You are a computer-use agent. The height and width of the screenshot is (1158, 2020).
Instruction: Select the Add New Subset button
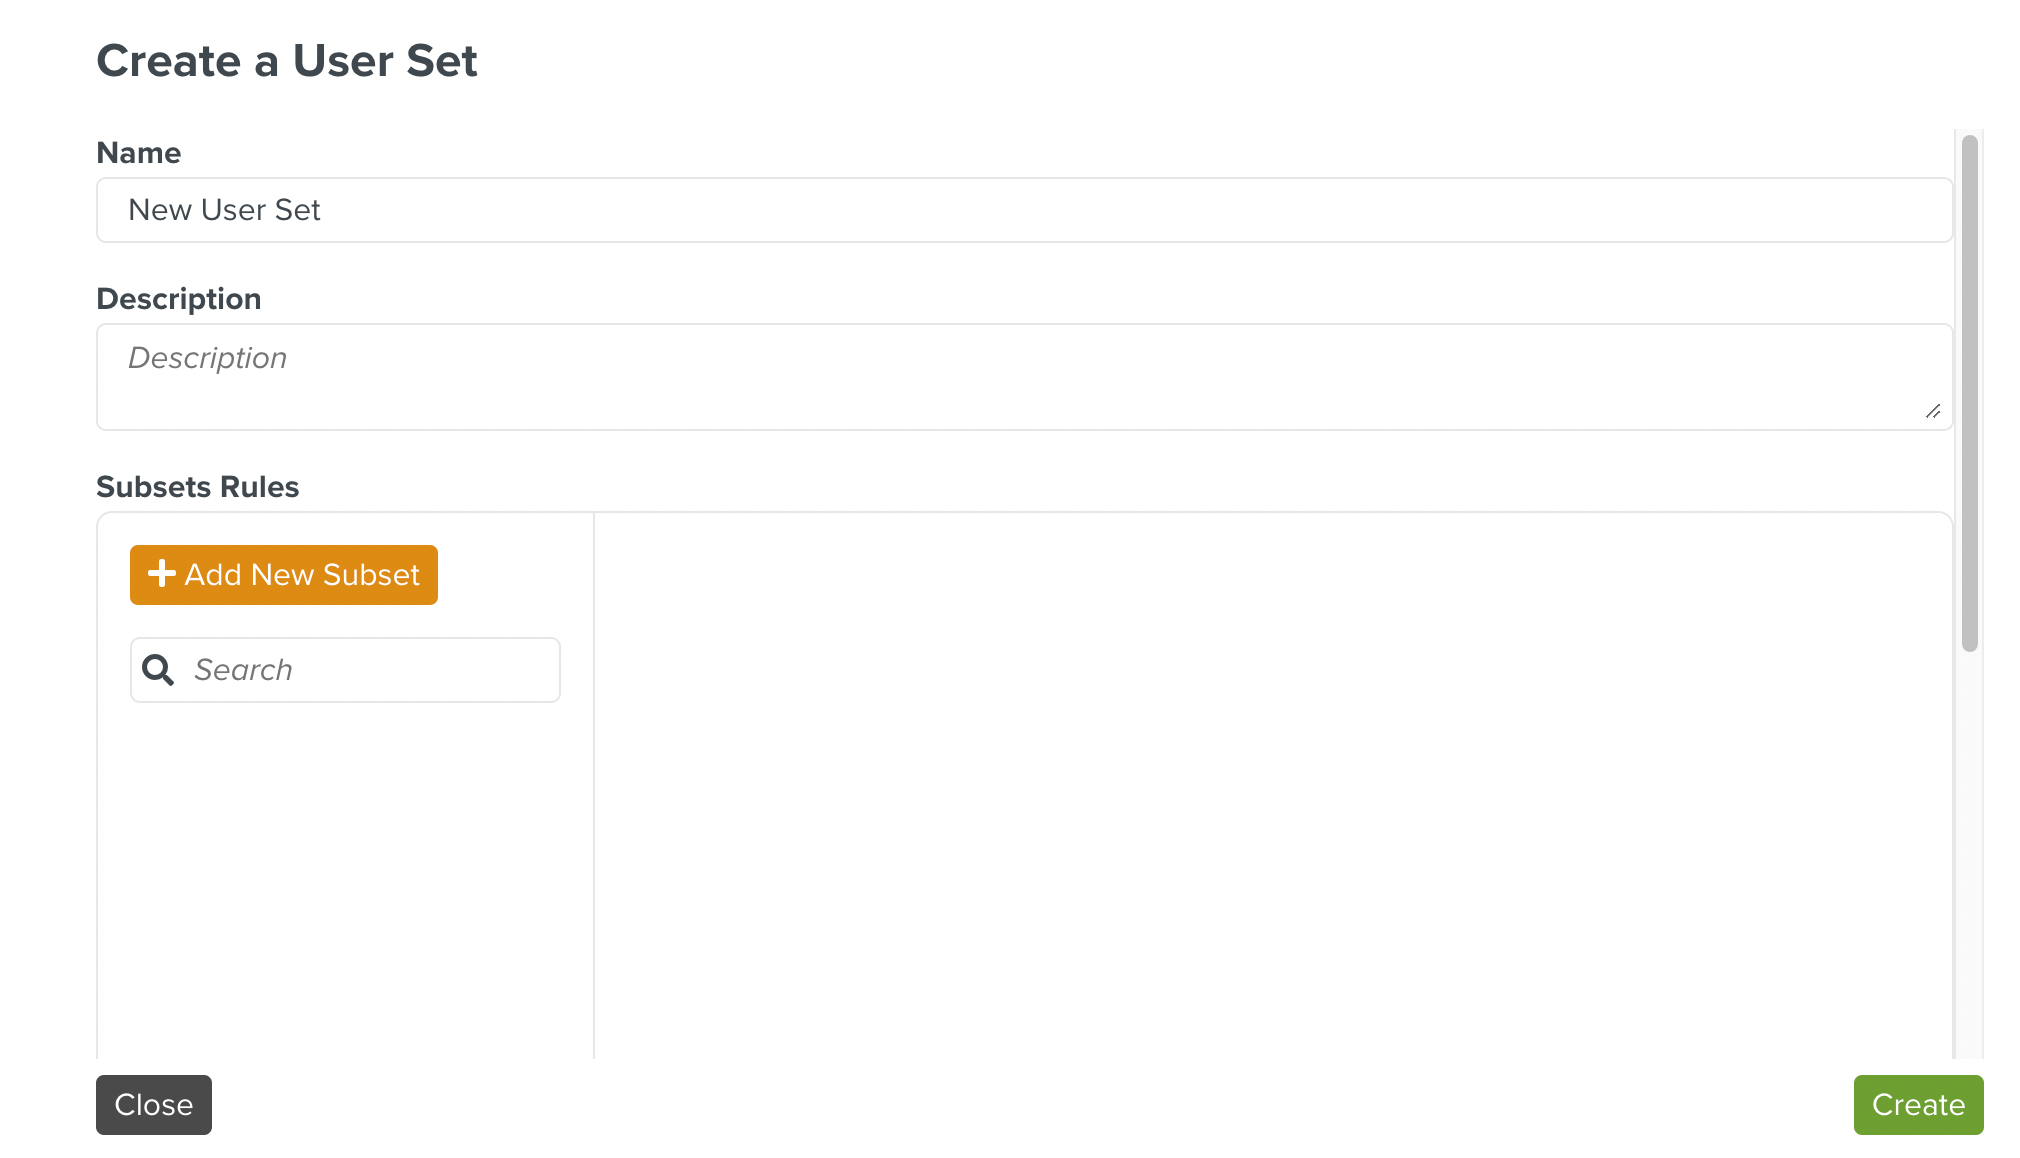pyautogui.click(x=283, y=574)
